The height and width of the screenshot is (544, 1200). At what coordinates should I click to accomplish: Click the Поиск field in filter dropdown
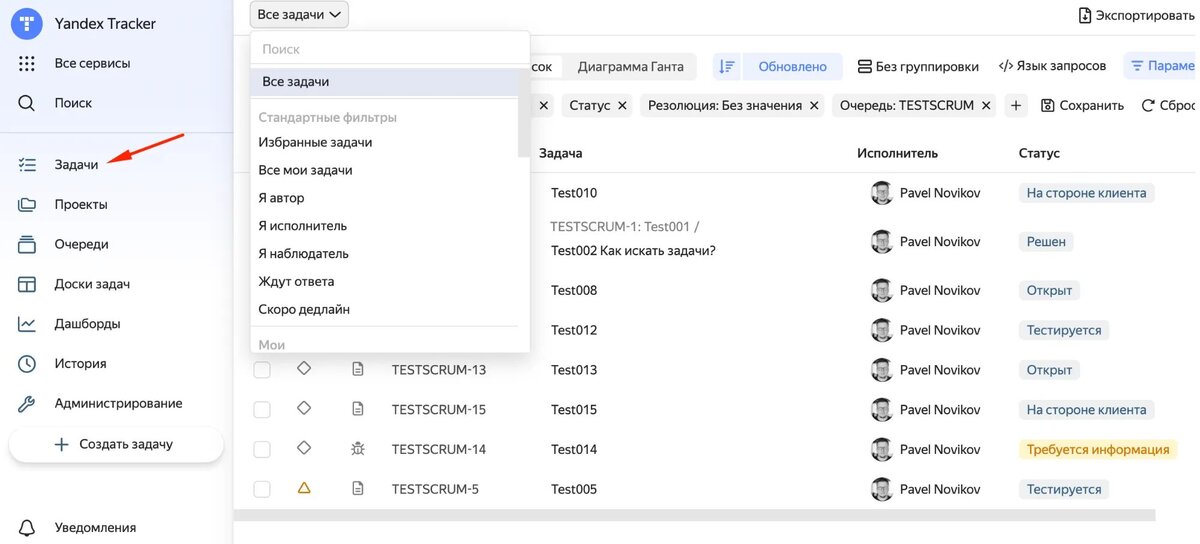(390, 49)
